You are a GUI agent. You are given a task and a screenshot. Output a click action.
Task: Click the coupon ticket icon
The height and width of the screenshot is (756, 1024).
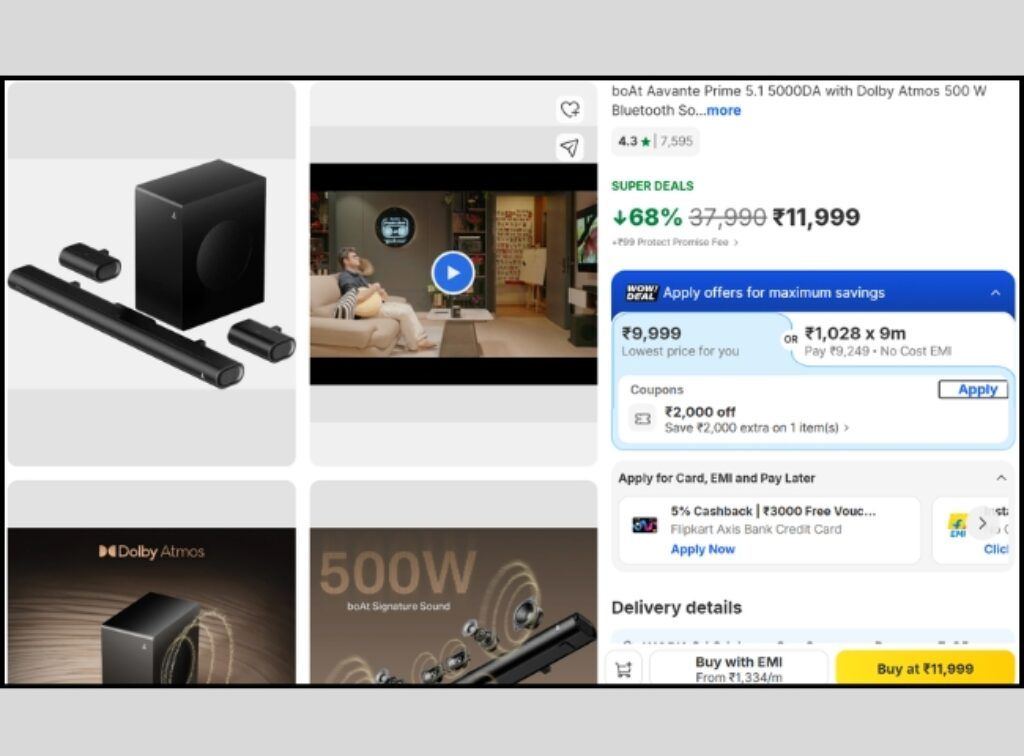(643, 419)
